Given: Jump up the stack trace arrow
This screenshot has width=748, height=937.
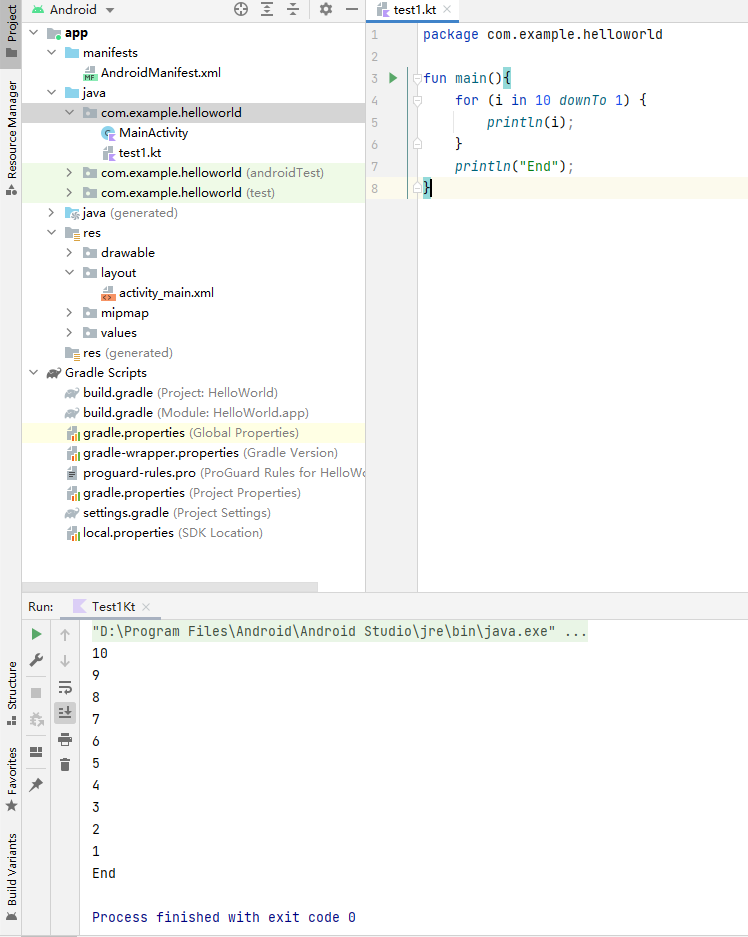Looking at the screenshot, I should [65, 635].
